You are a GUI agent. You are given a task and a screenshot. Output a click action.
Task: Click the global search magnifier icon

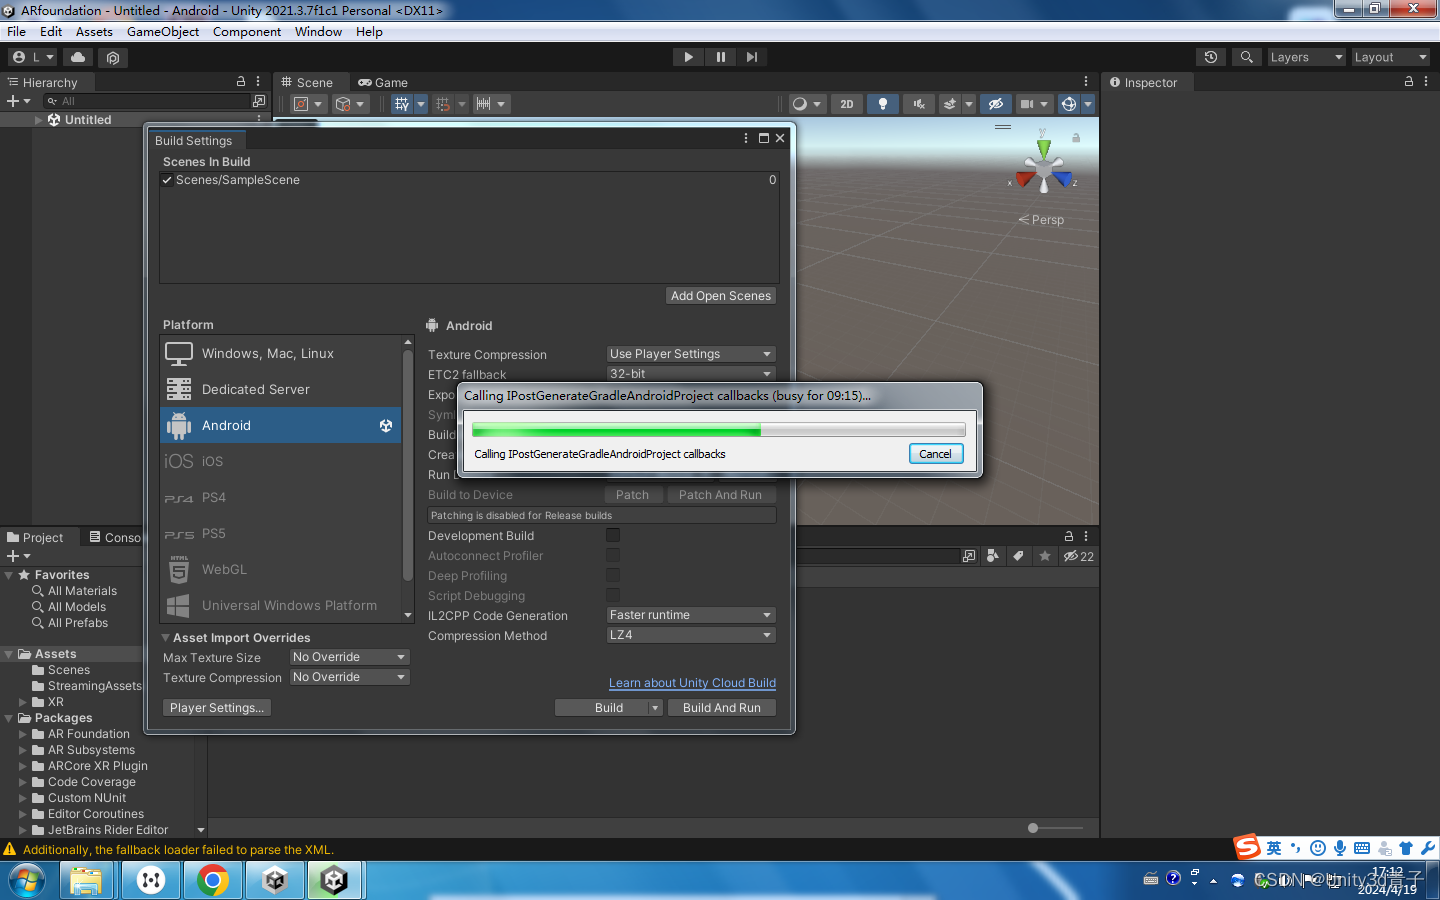(x=1246, y=57)
